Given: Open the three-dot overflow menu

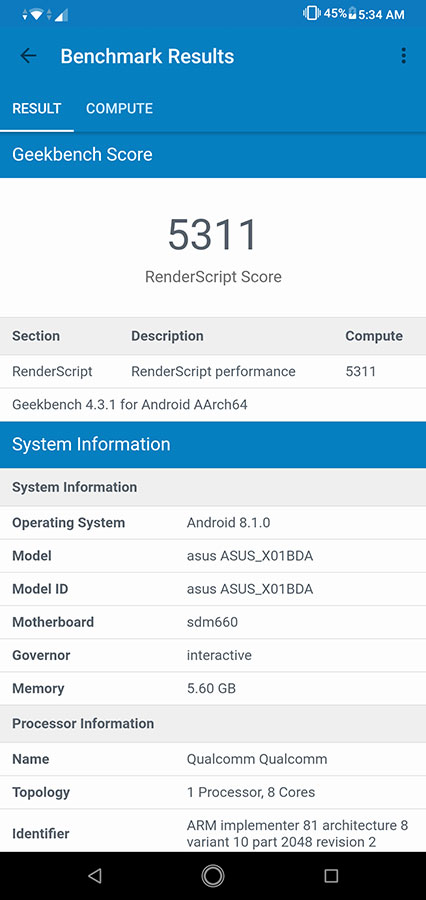Looking at the screenshot, I should (x=404, y=56).
